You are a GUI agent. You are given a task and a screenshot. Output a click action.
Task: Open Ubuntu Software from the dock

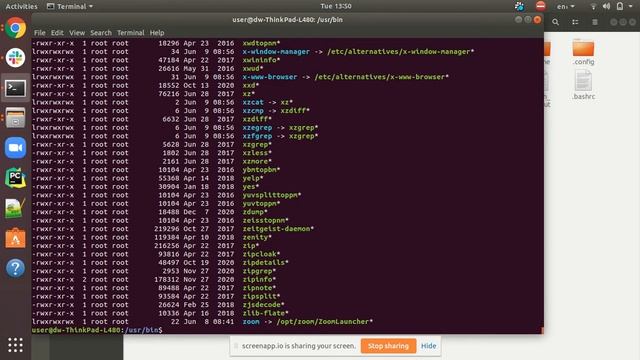click(16, 238)
